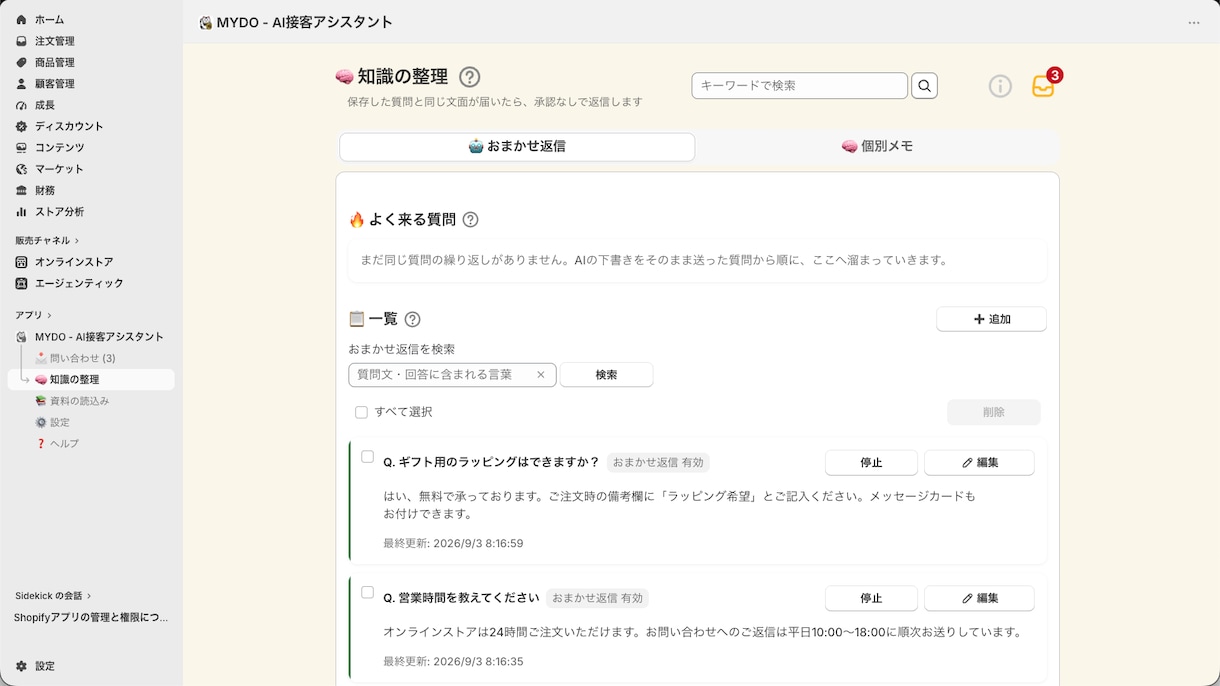Check the ギフト用のラッピング question checkbox

[367, 457]
